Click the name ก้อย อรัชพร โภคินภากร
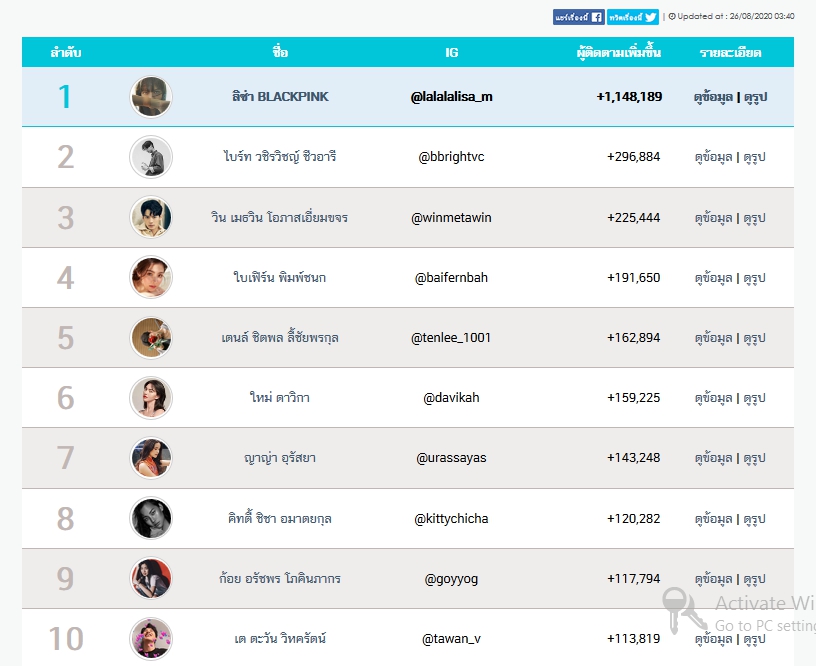The width and height of the screenshot is (816, 666). pyautogui.click(x=280, y=578)
